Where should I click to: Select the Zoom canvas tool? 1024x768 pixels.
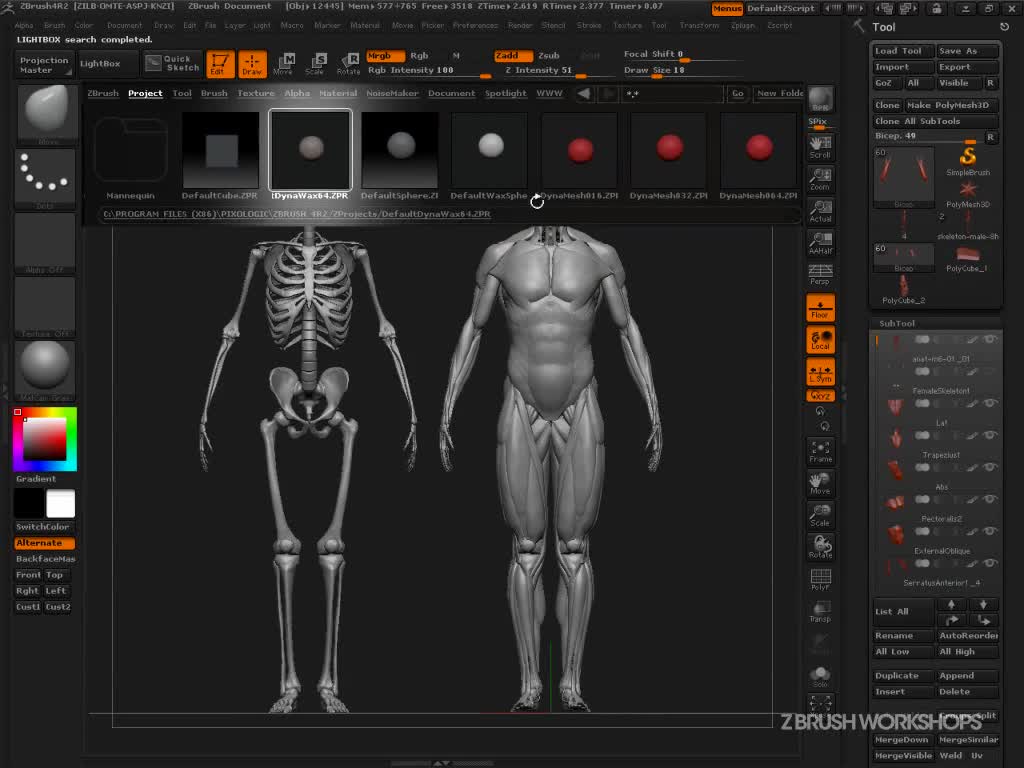point(820,180)
